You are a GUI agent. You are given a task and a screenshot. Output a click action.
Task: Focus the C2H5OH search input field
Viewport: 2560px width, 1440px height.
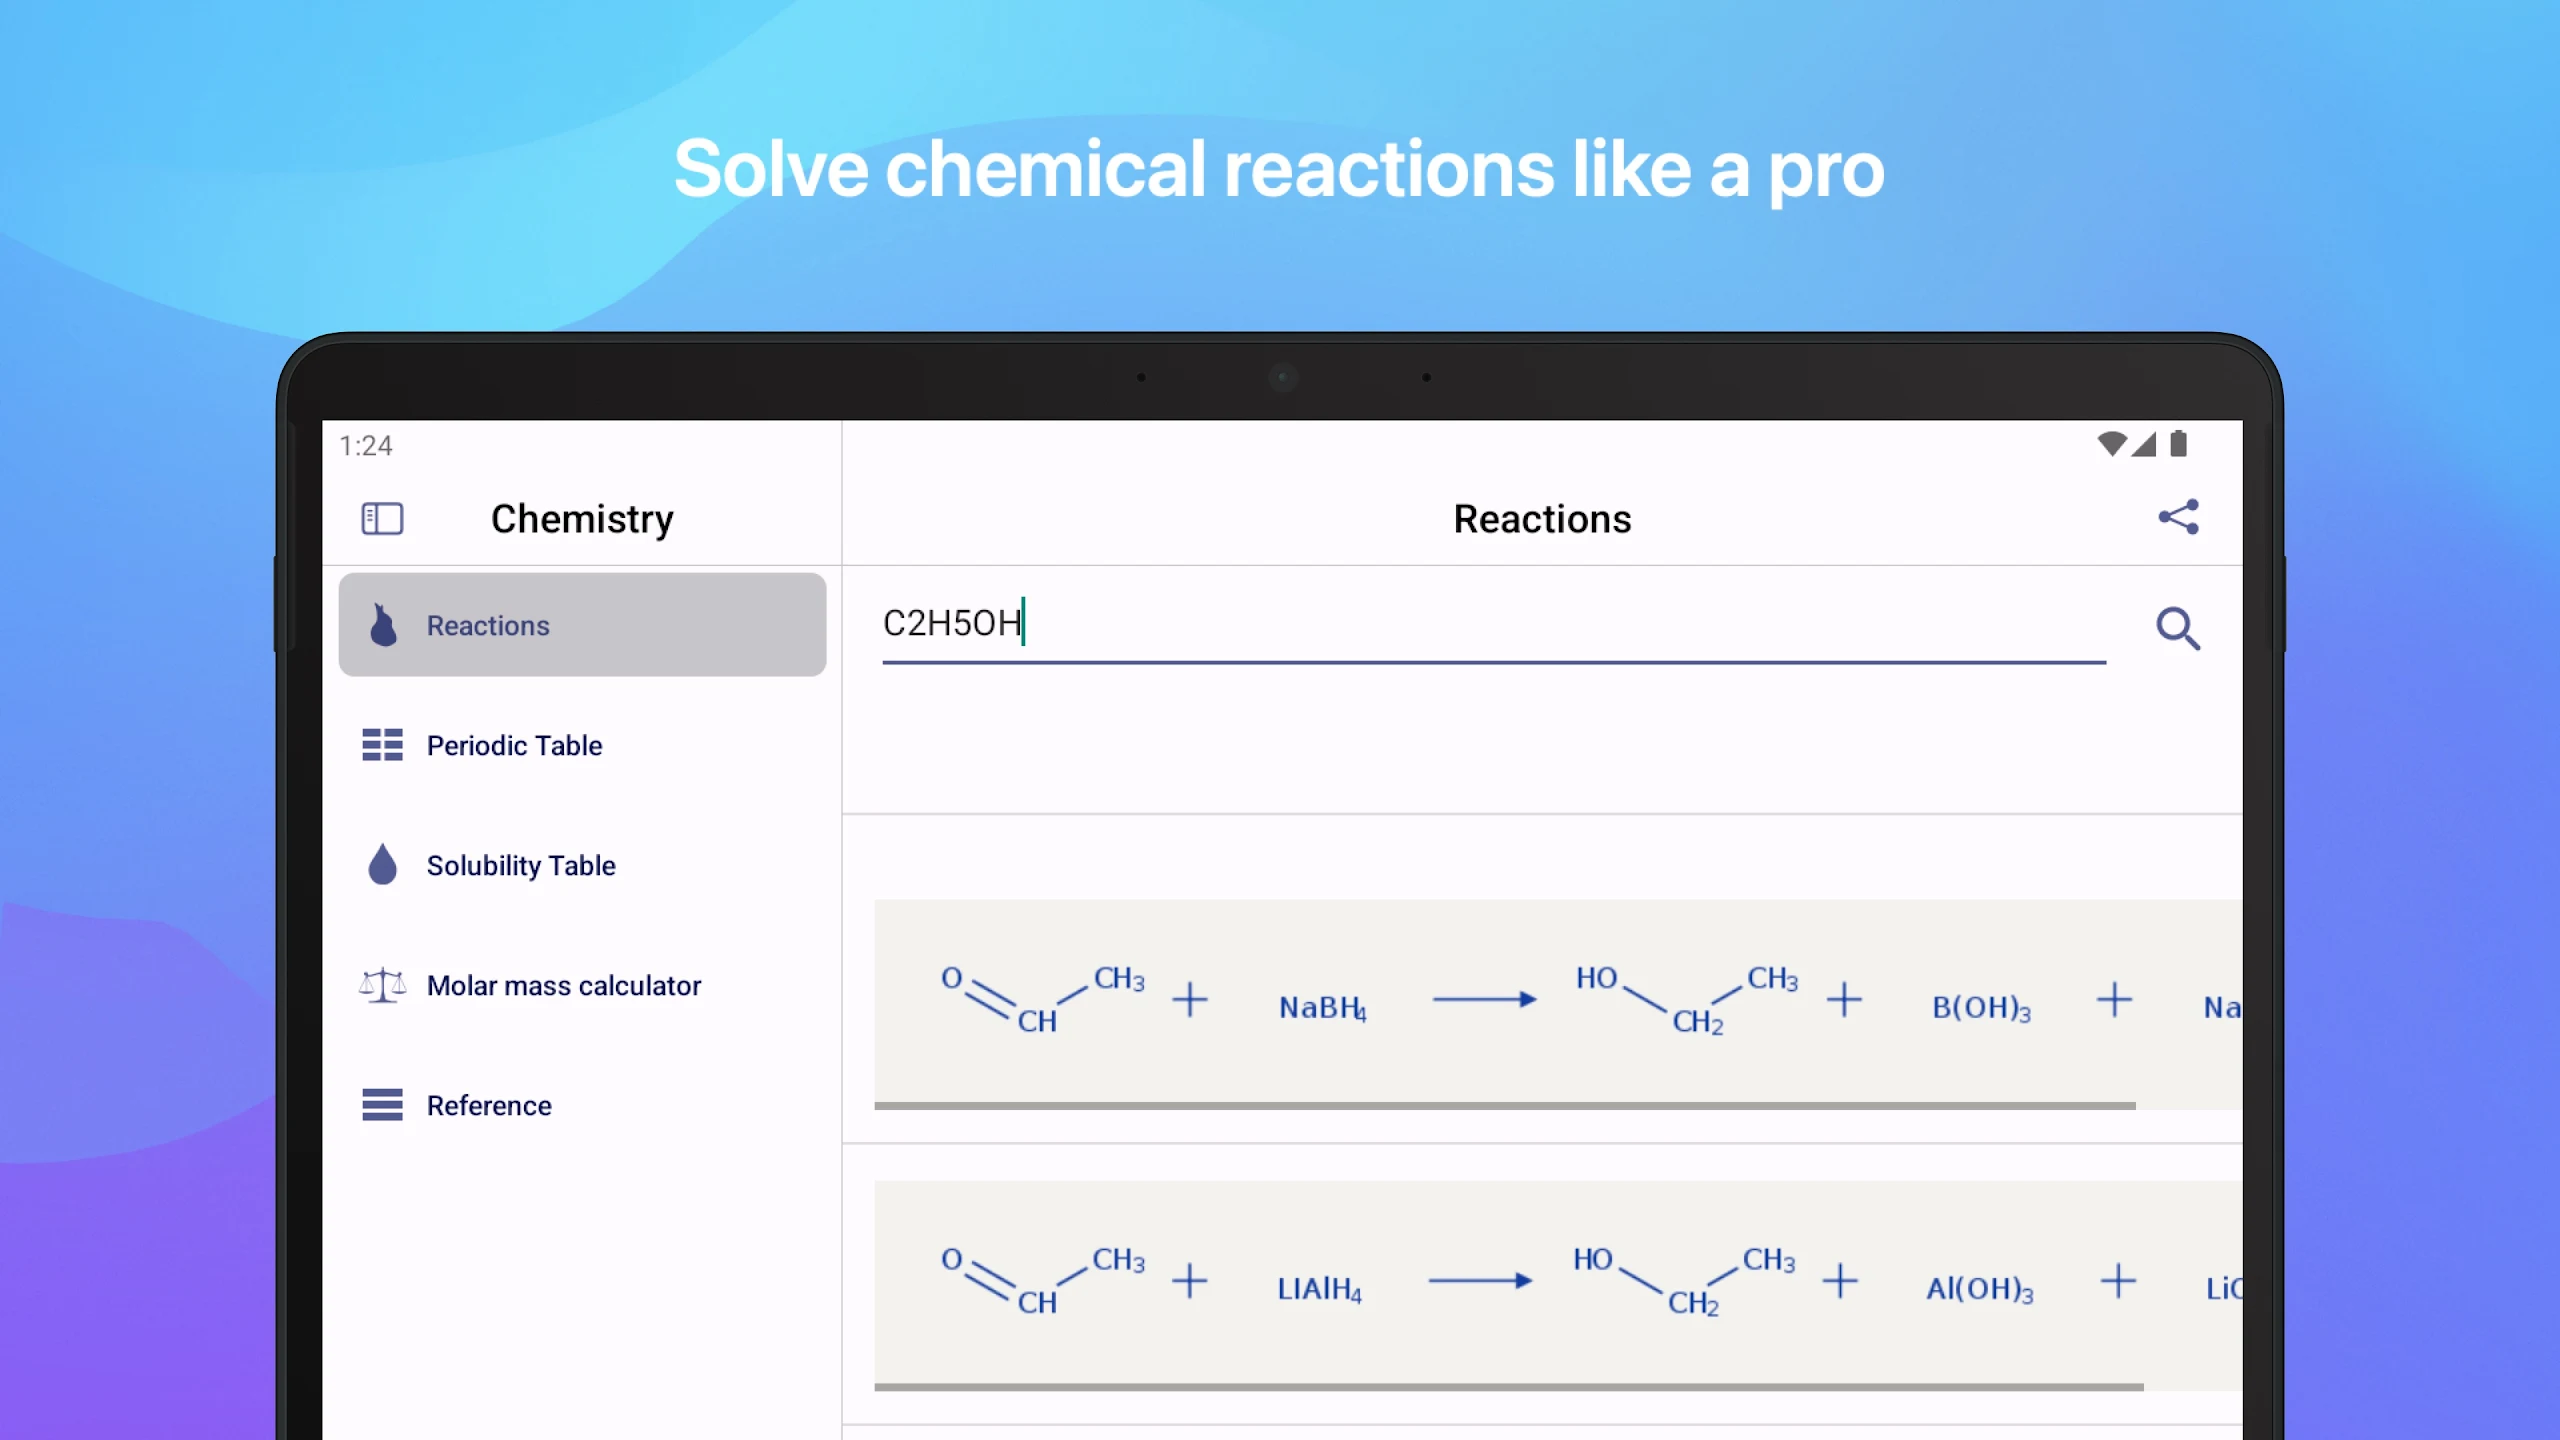pyautogui.click(x=1490, y=624)
